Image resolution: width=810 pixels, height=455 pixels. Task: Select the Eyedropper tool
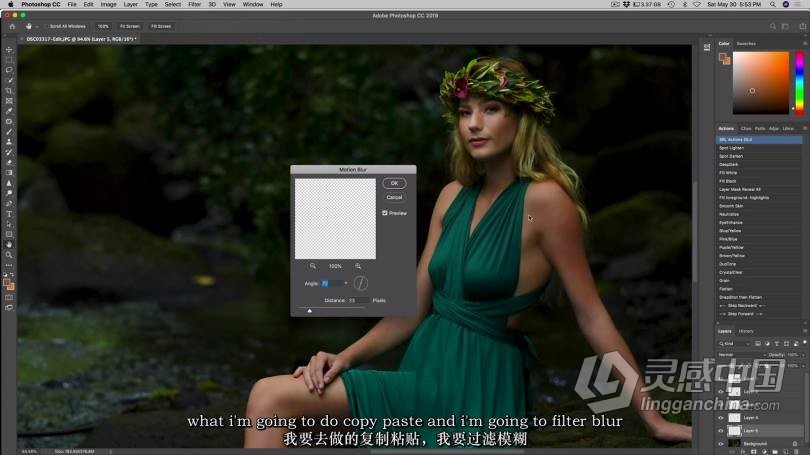click(9, 111)
